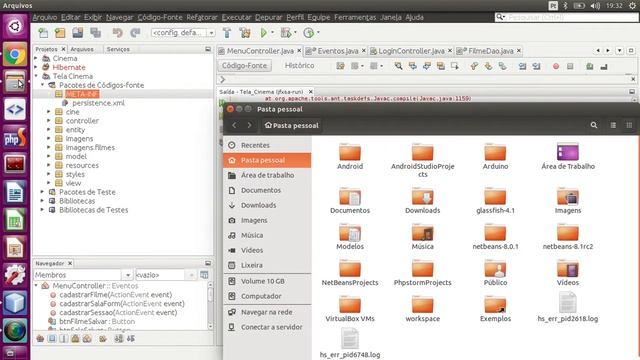The width and height of the screenshot is (640, 360).
Task: Click the Undo arrow in NetBeans toolbar
Action: click(118, 33)
